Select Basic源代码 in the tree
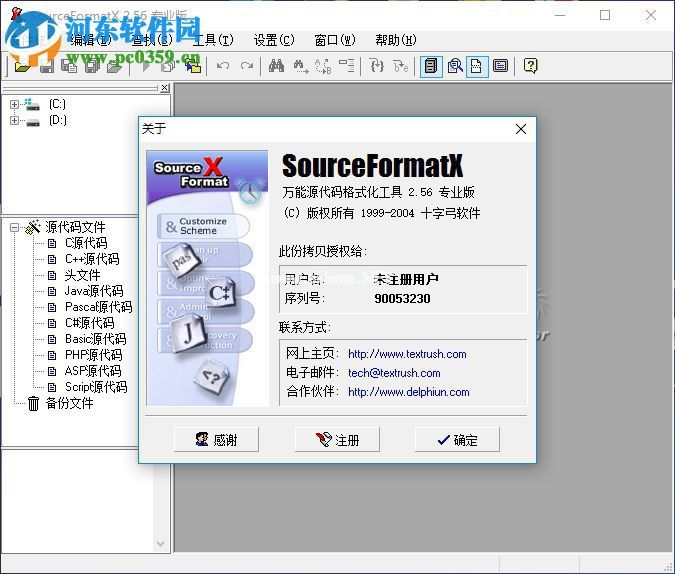 (x=96, y=339)
